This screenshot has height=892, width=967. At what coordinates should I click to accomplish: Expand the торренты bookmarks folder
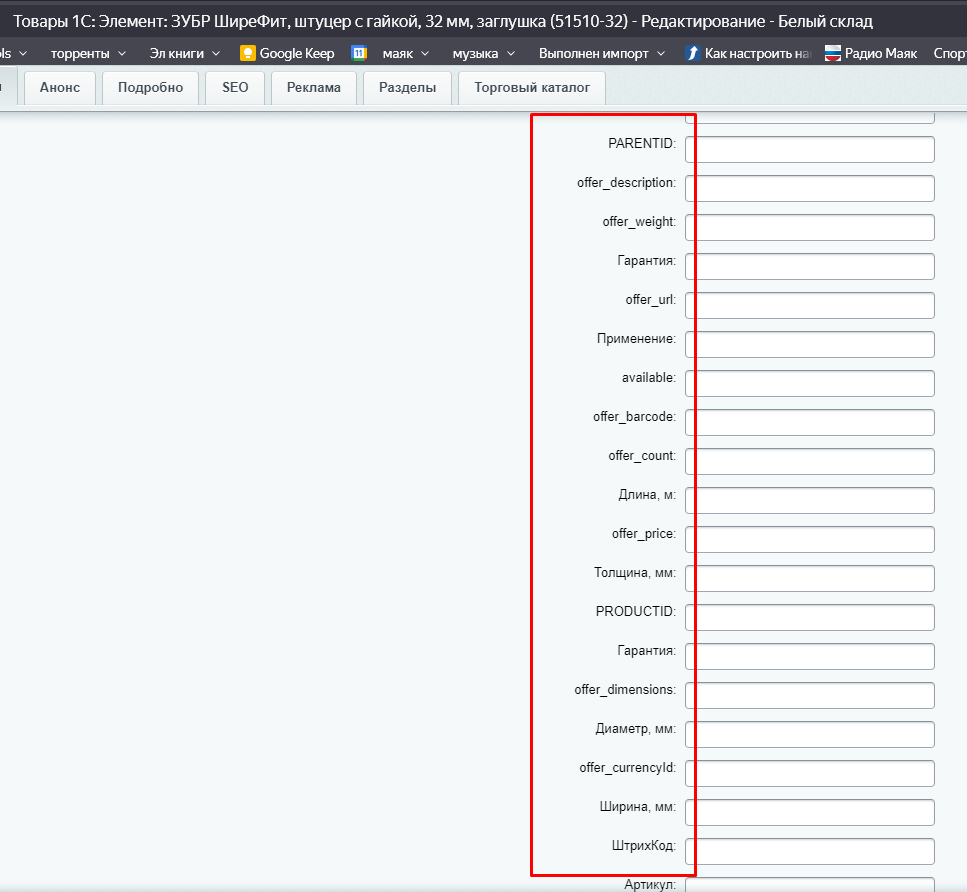click(x=88, y=54)
